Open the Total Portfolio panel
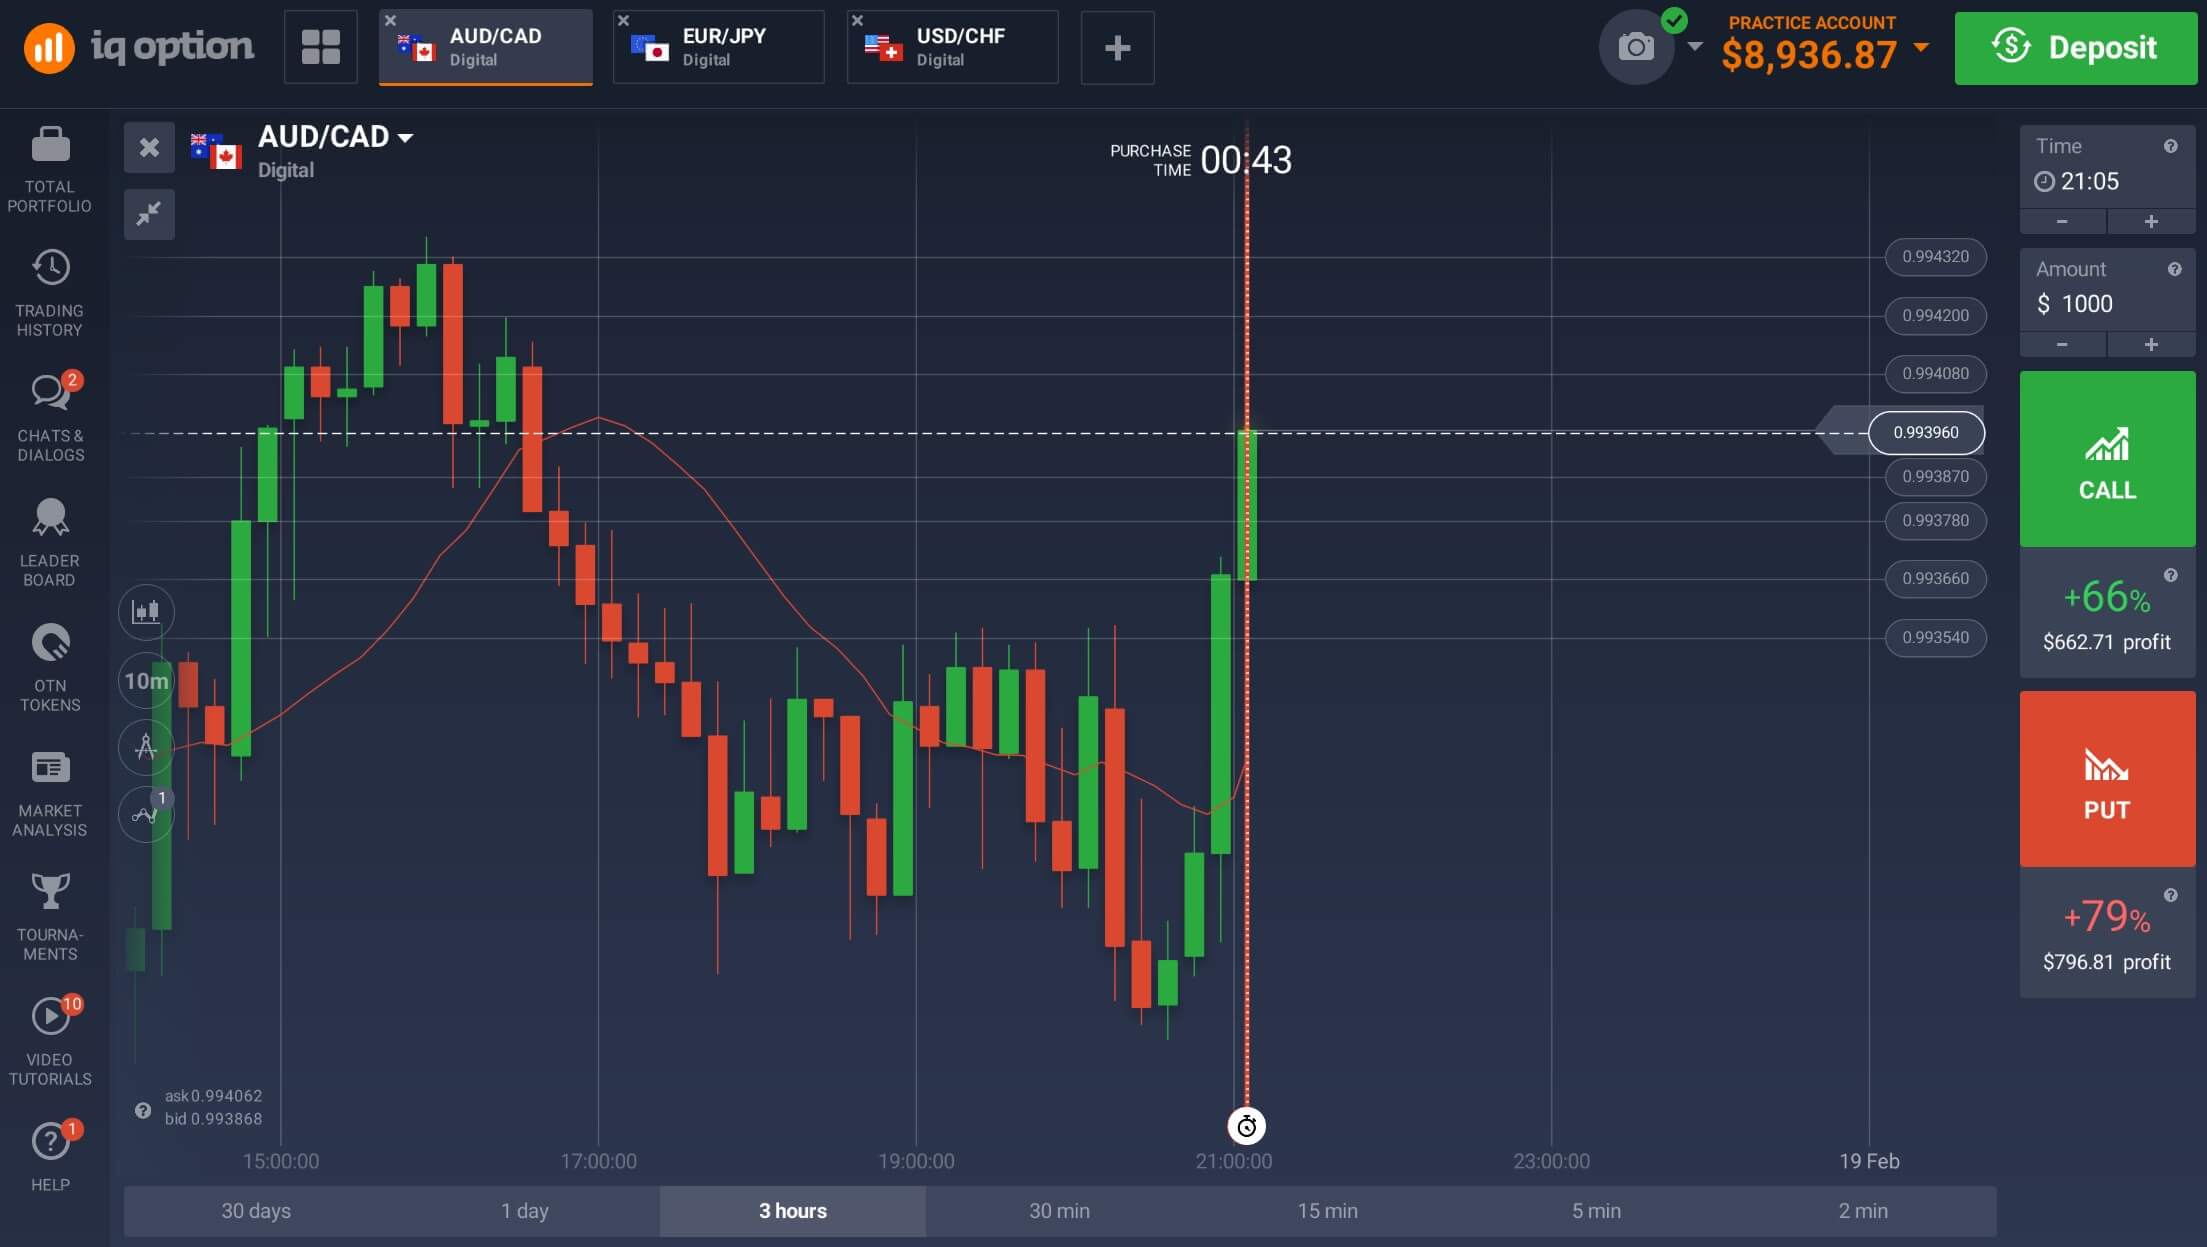2207x1247 pixels. point(50,170)
